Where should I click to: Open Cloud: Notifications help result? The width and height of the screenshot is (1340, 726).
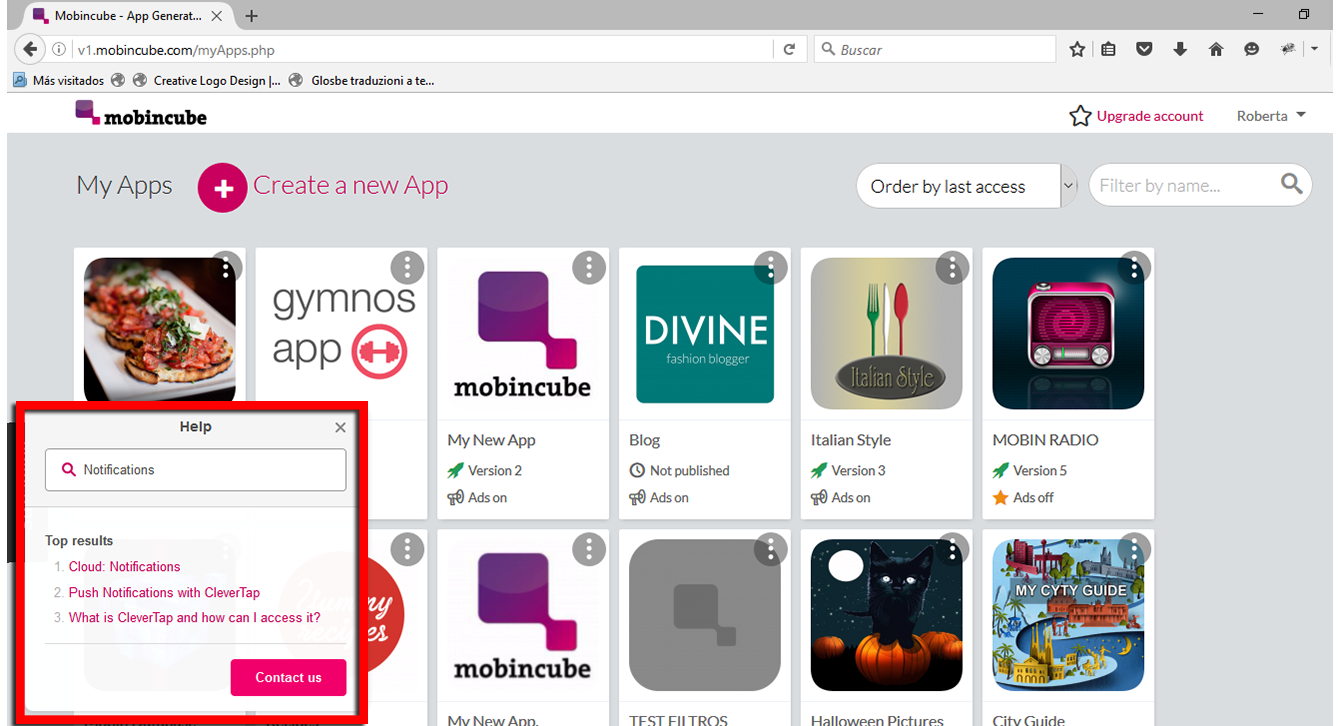click(x=124, y=566)
